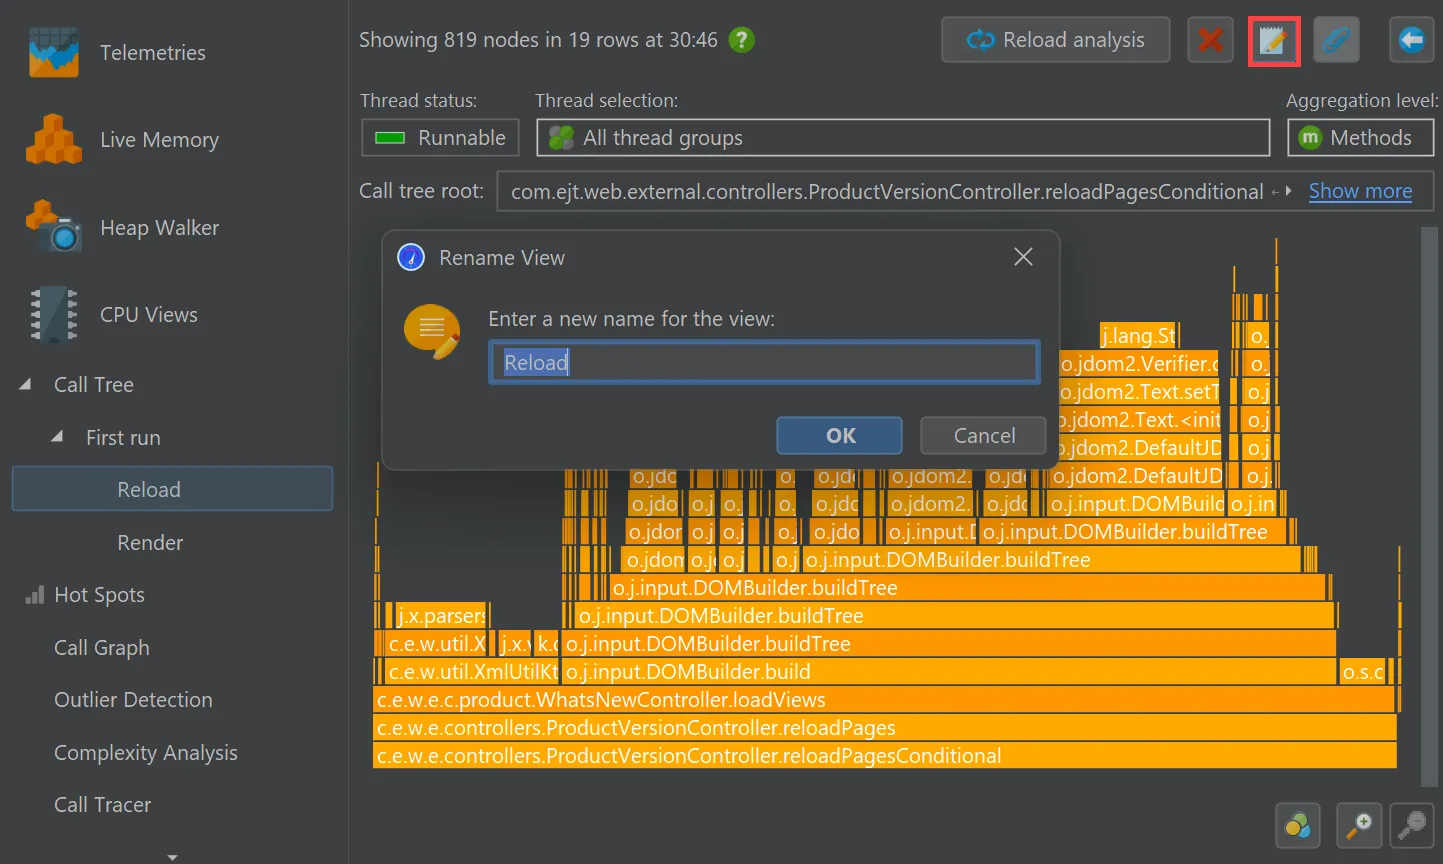Collapse the First run node
This screenshot has width=1443, height=864.
(x=57, y=437)
